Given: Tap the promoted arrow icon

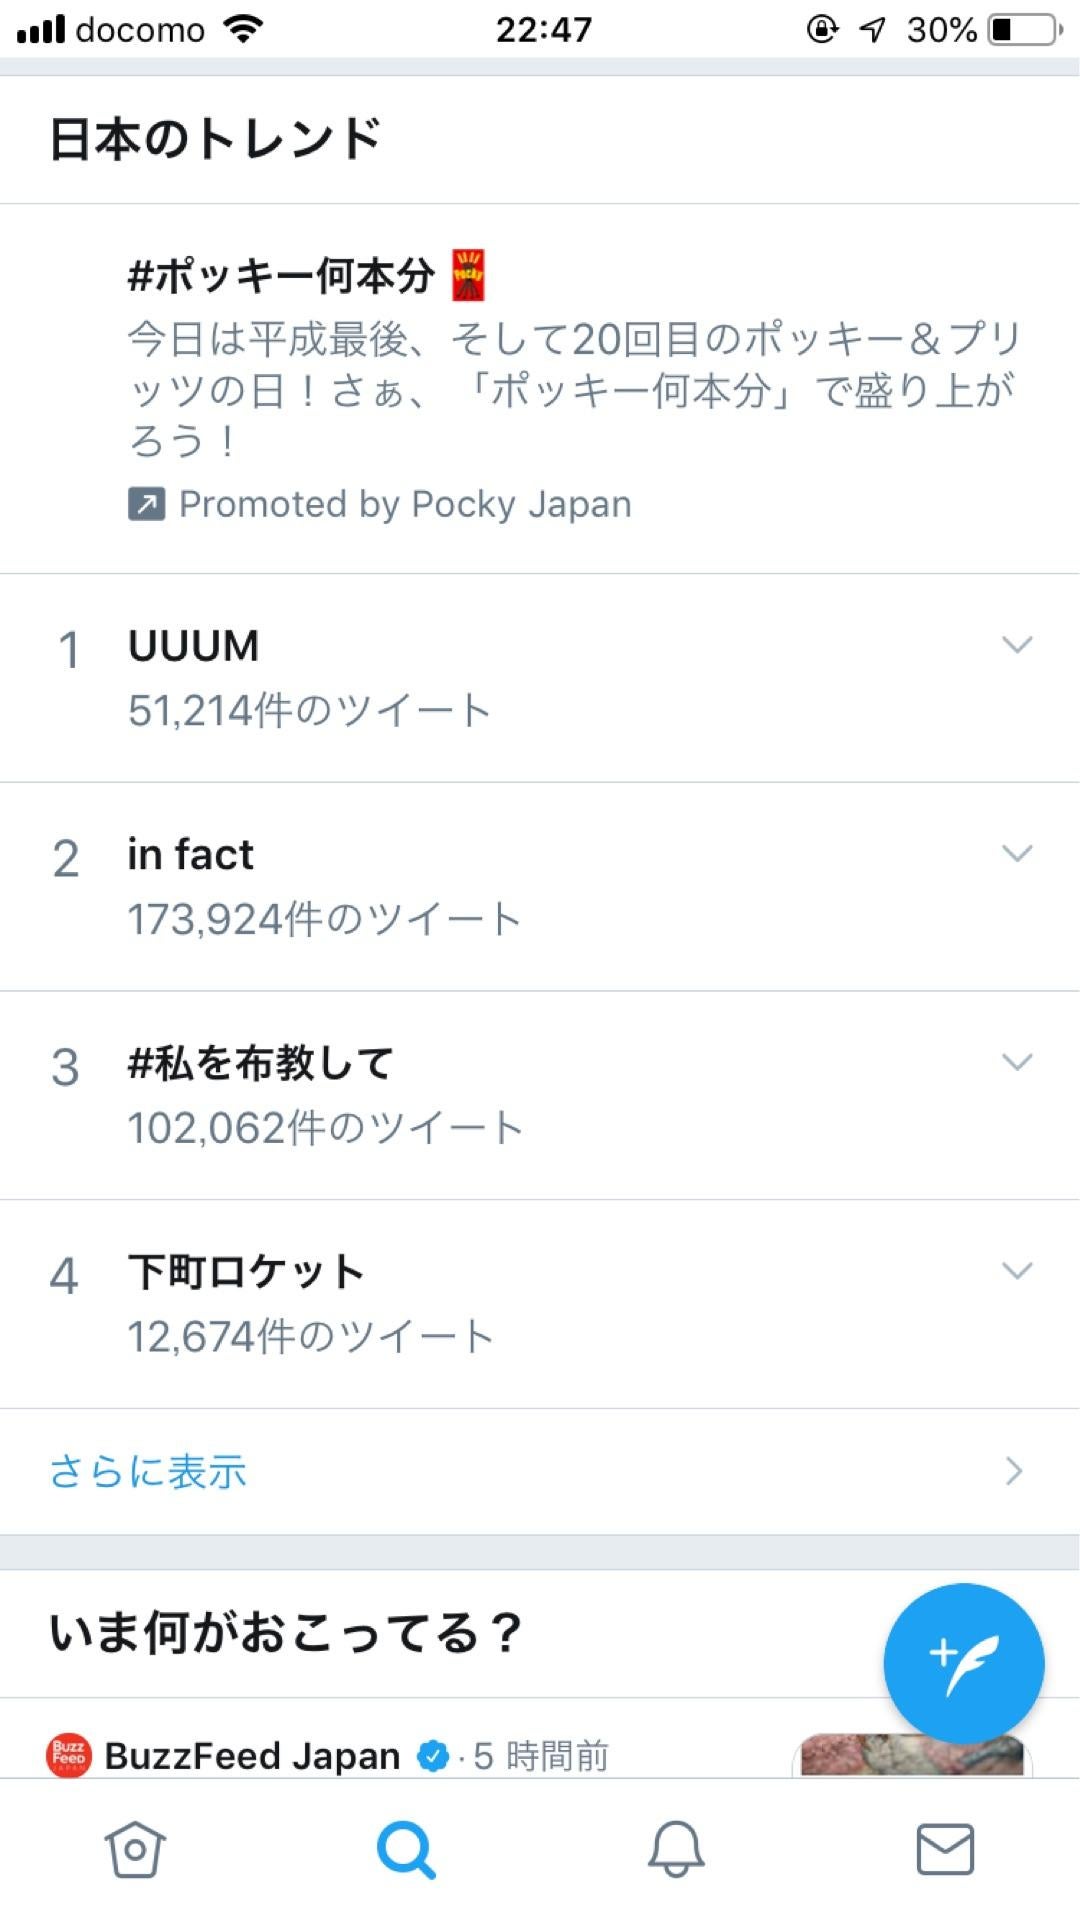Looking at the screenshot, I should (x=146, y=504).
